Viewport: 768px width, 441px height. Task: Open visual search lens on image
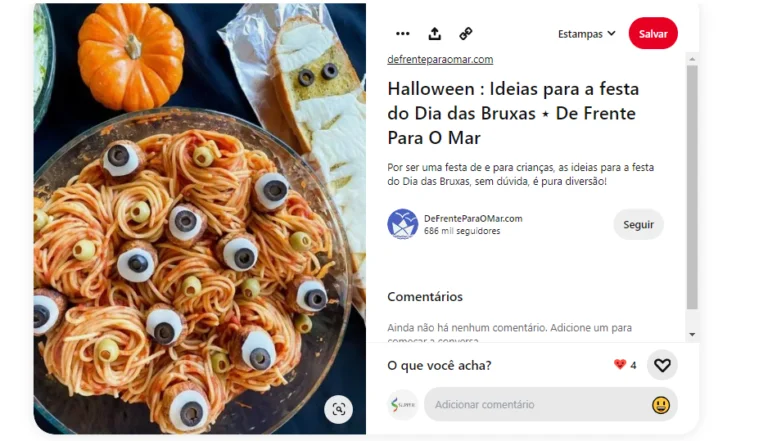(x=338, y=409)
